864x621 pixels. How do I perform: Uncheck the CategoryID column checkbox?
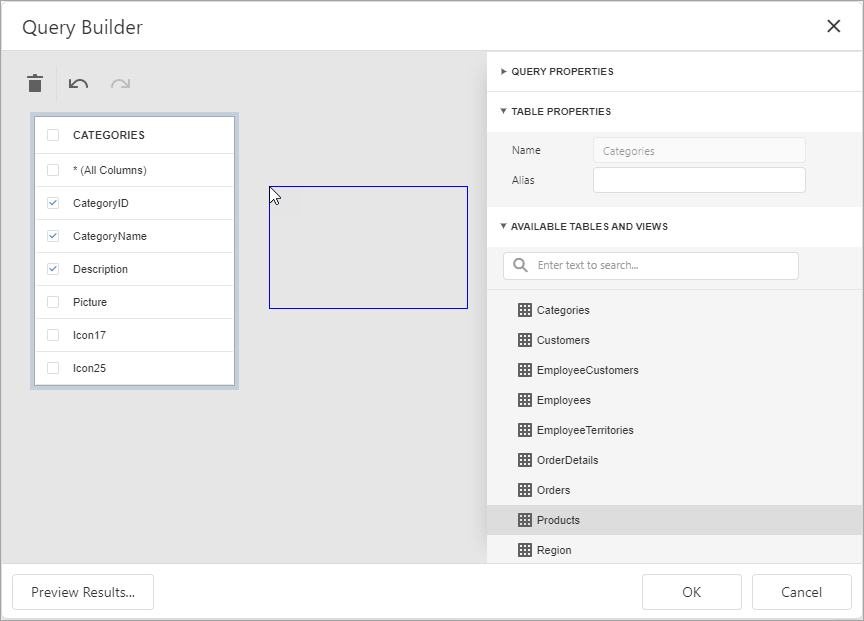52,202
